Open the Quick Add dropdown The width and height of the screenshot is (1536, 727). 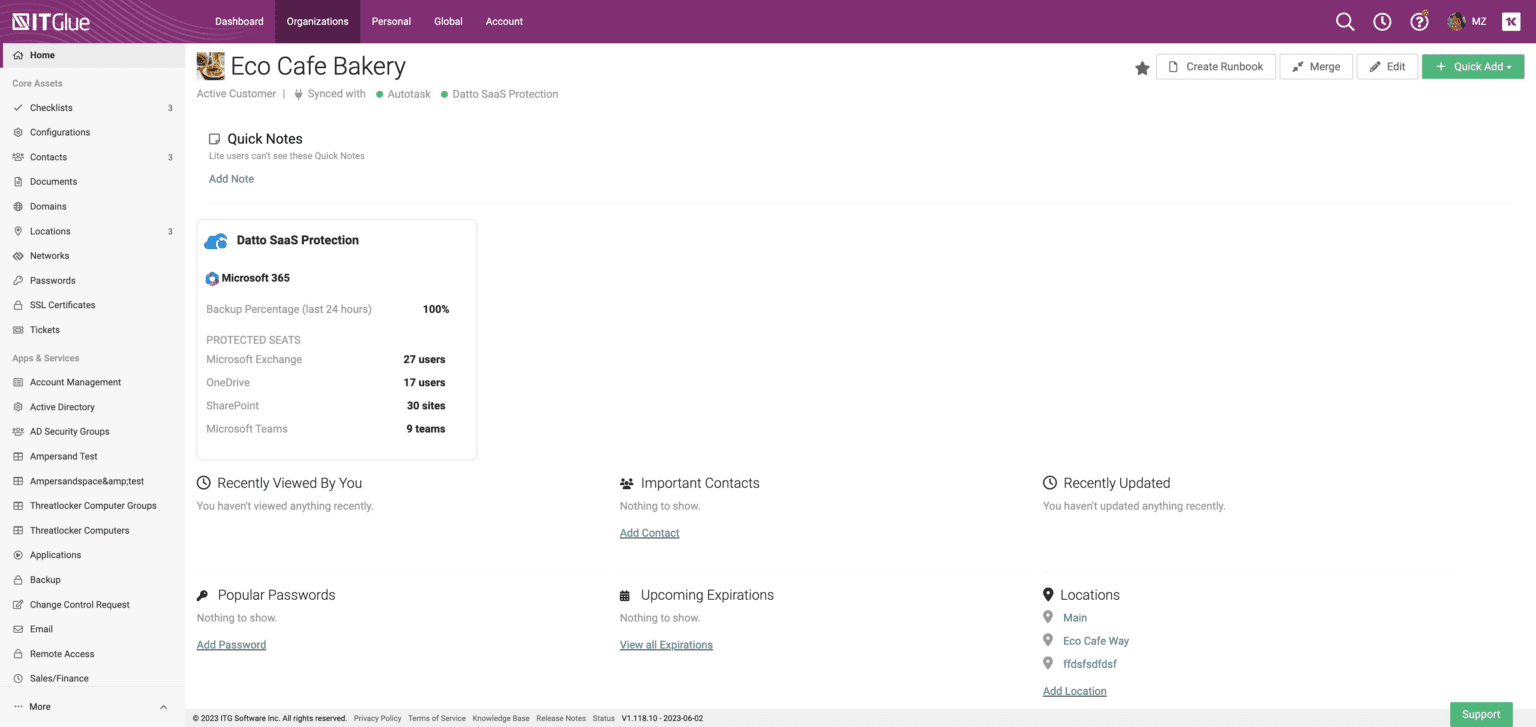[x=1473, y=66]
